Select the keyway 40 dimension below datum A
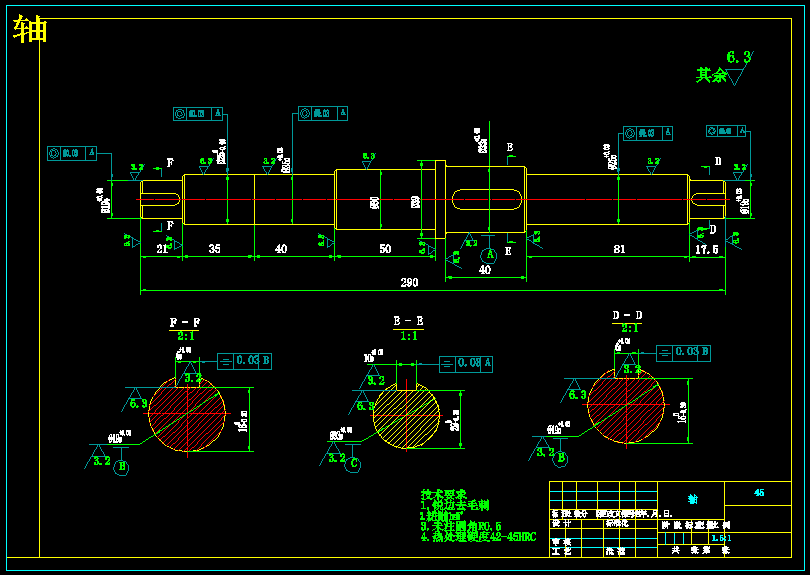 coord(485,270)
